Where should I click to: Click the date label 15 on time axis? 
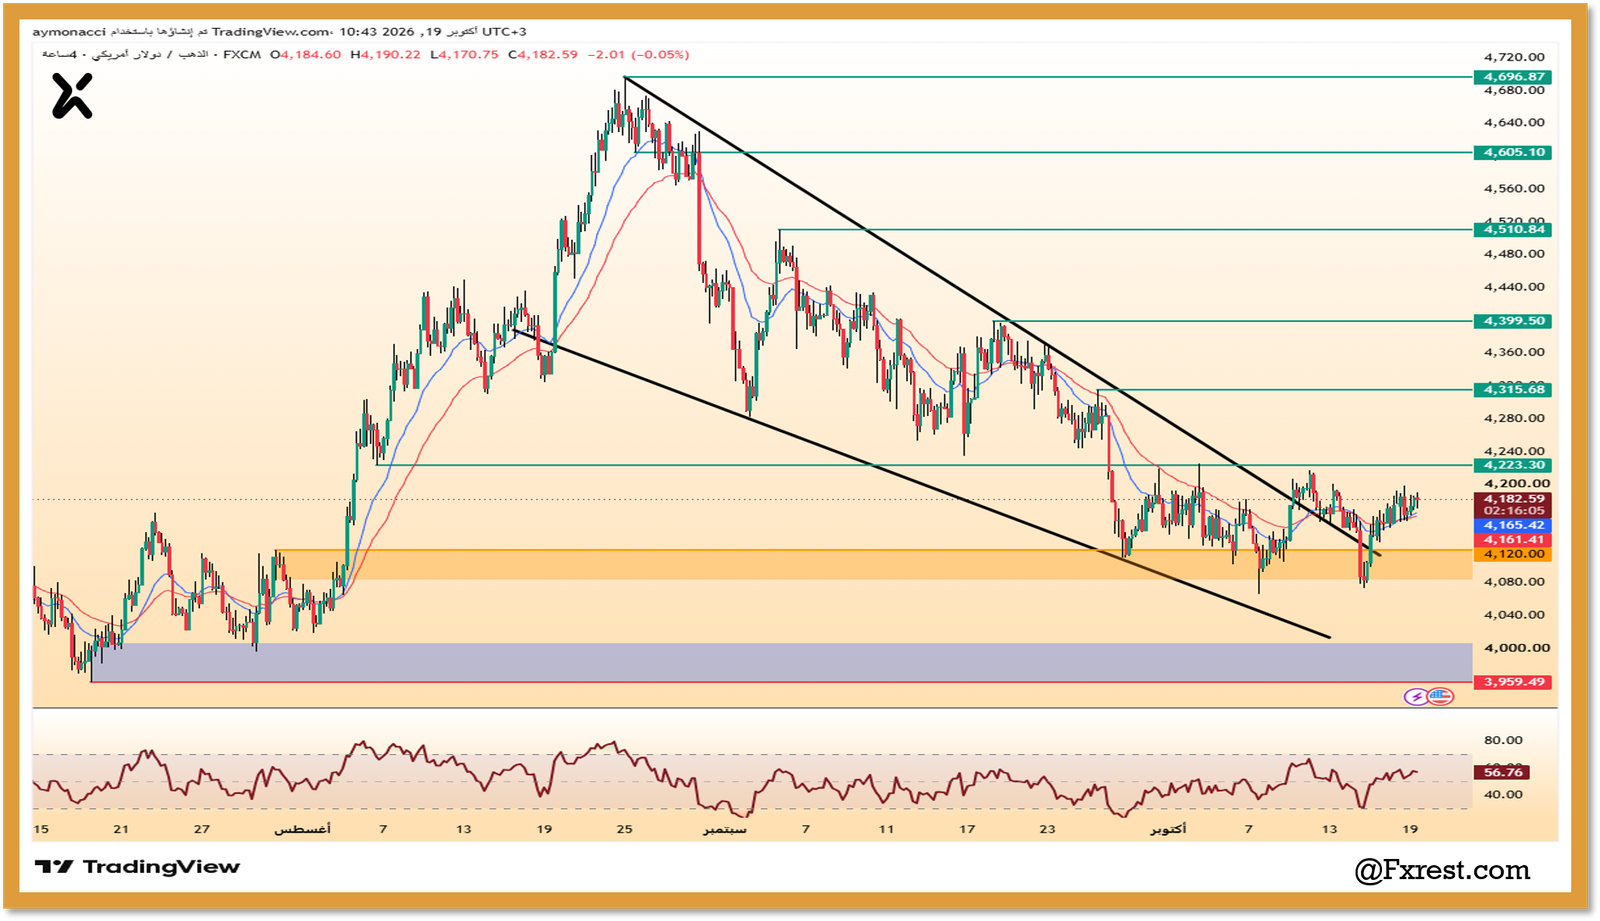(41, 829)
